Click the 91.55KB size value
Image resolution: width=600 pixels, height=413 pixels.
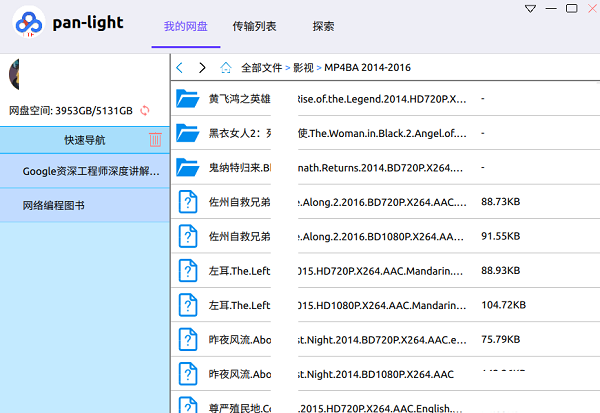(x=501, y=236)
